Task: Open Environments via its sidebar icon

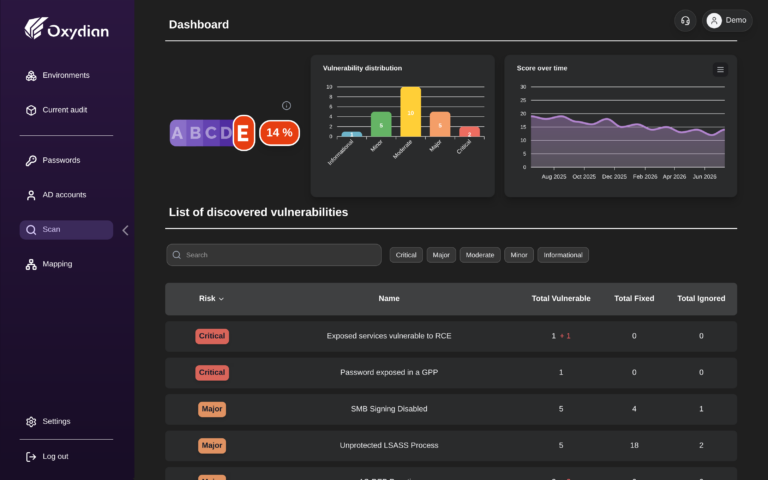Action: click(x=31, y=75)
